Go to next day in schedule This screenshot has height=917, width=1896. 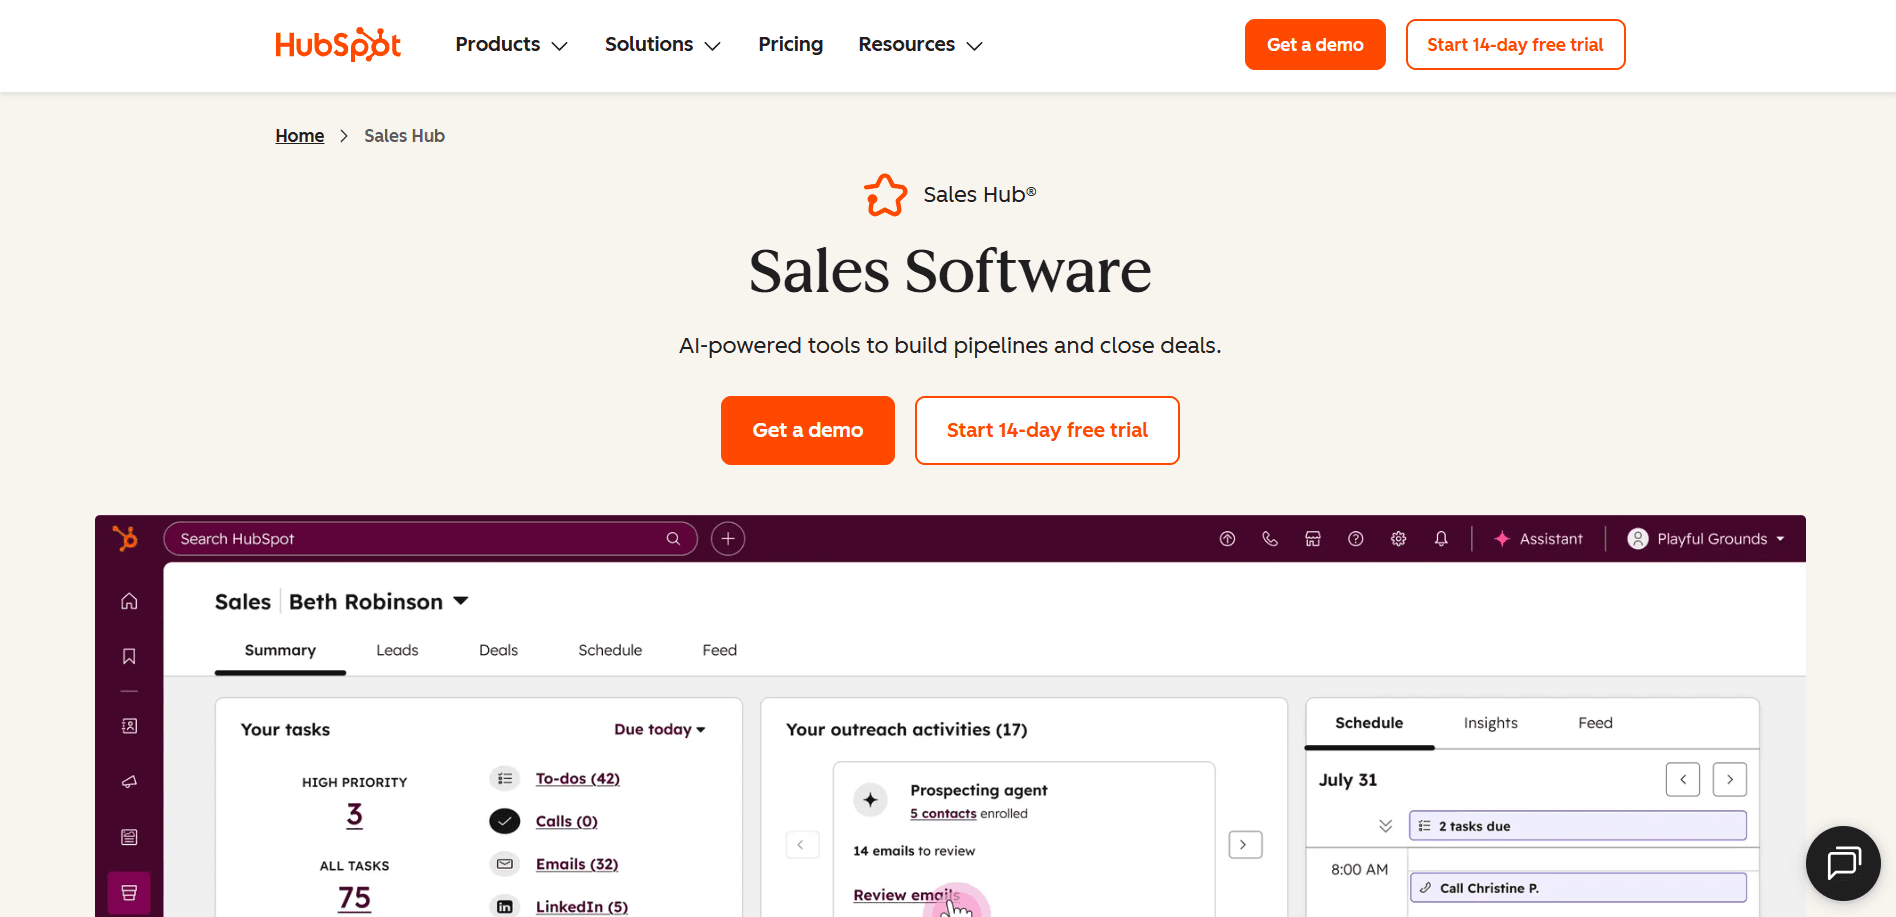pos(1730,779)
